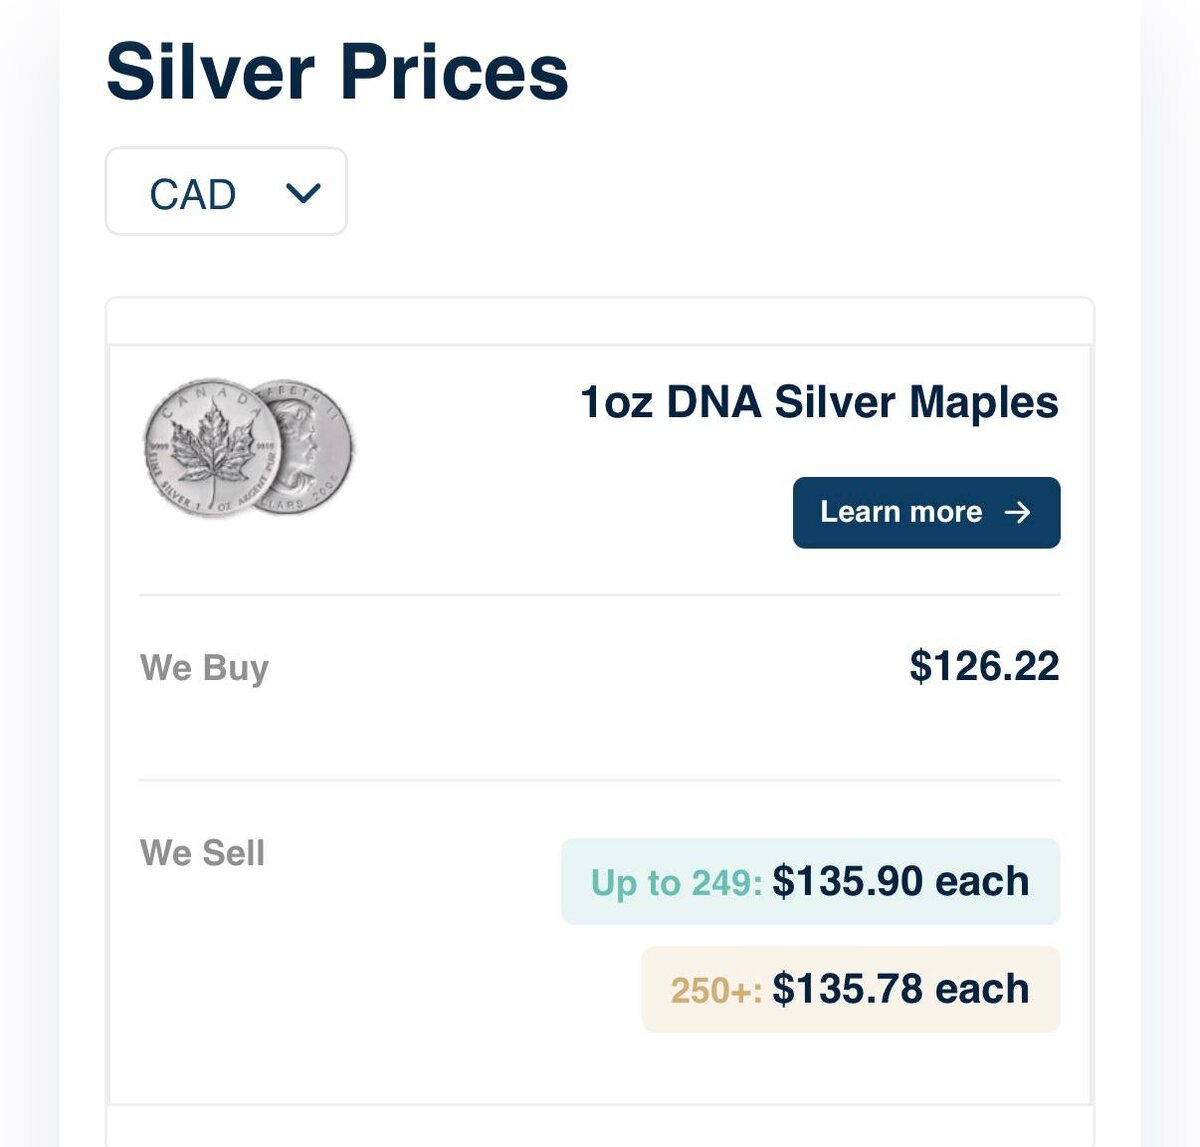Image resolution: width=1200 pixels, height=1147 pixels.
Task: Click the $135.90 each price text
Action: 900,881
